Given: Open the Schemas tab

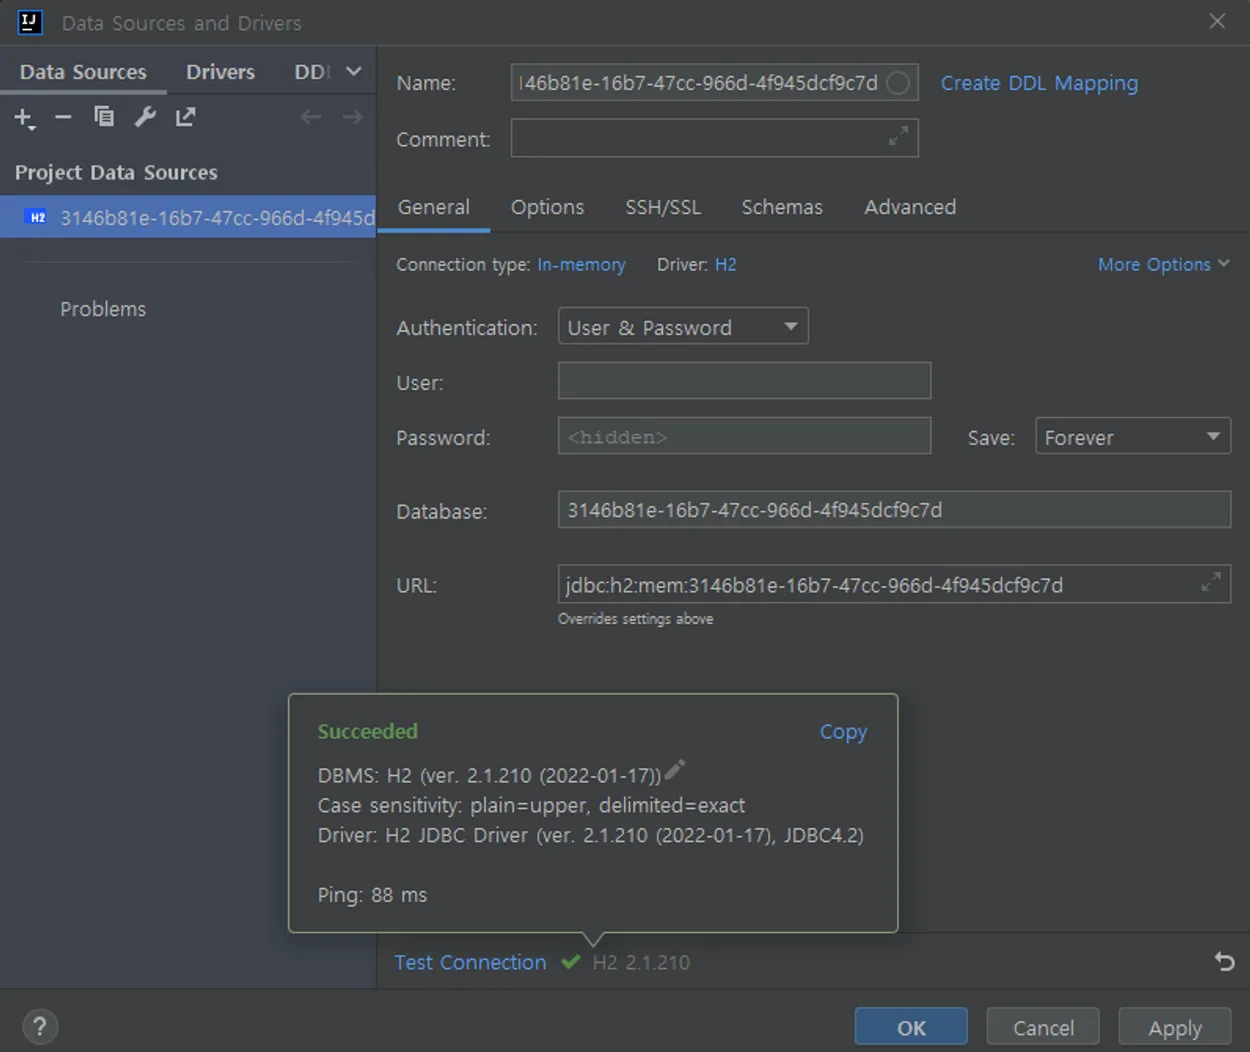Looking at the screenshot, I should point(782,207).
